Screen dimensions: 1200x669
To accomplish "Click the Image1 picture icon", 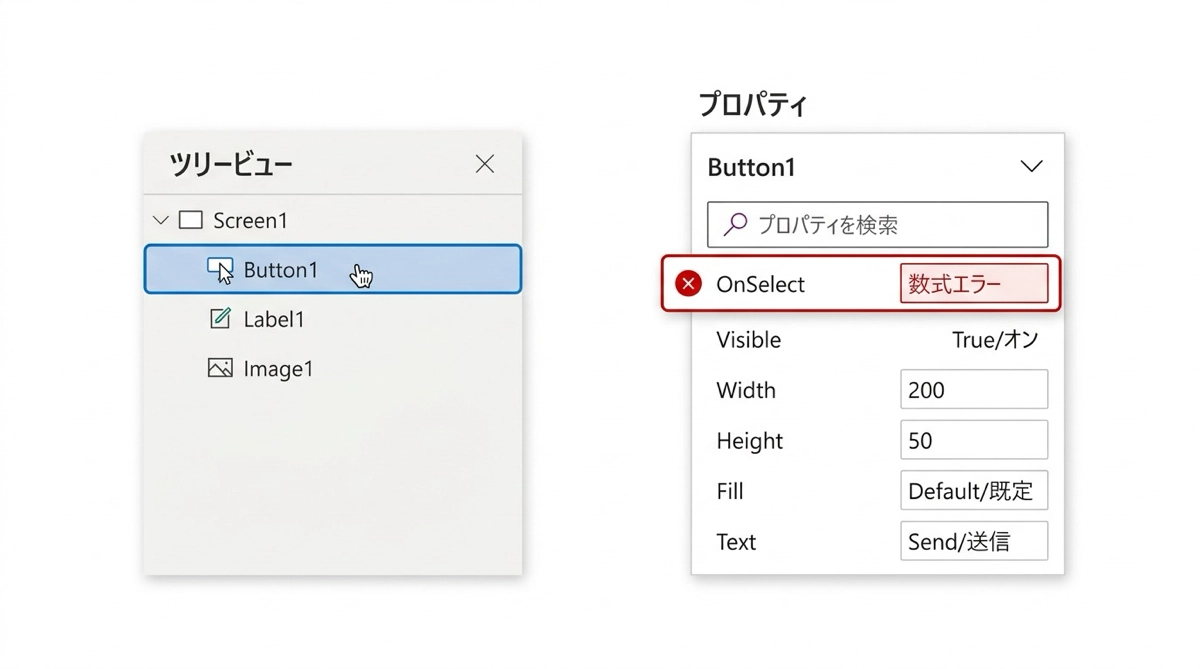I will [x=220, y=369].
